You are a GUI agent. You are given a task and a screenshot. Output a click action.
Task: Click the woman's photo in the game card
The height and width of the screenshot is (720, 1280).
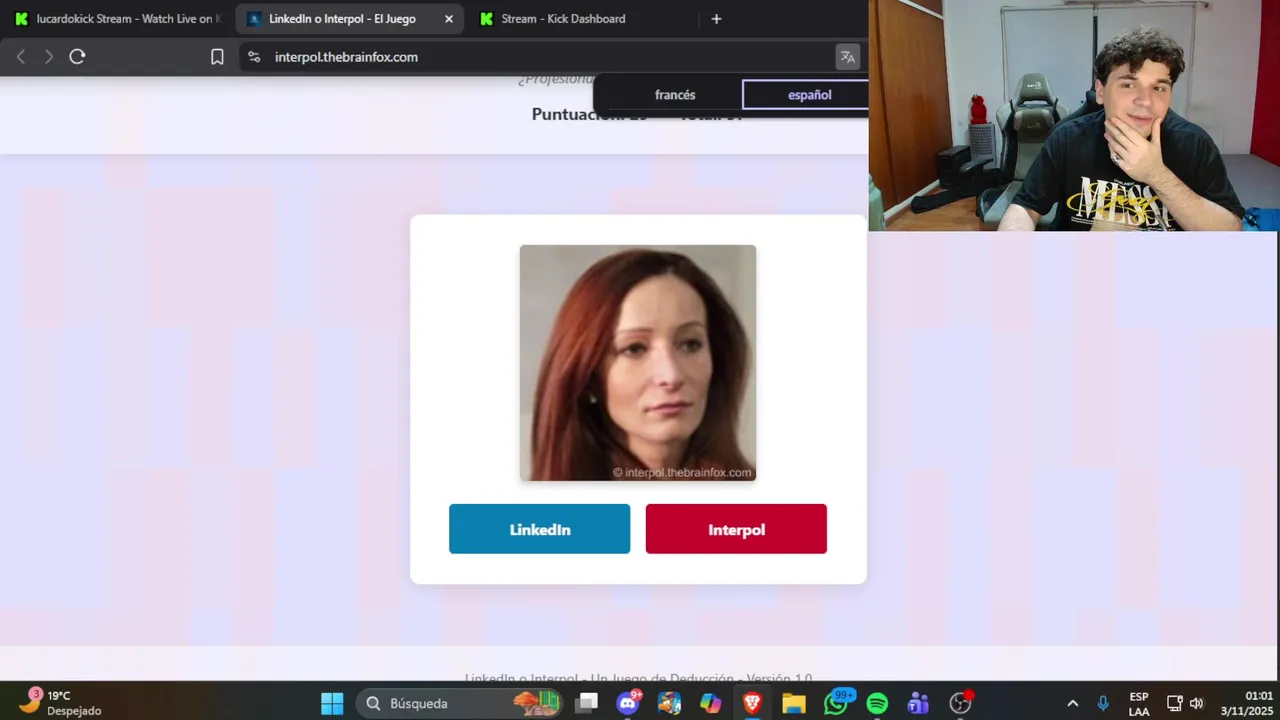coord(638,363)
